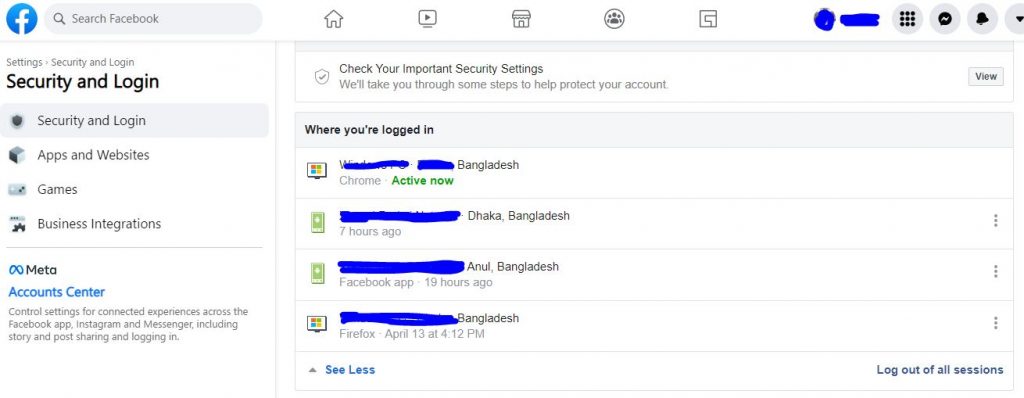Go to the Home feed icon
This screenshot has height=398, width=1024.
click(x=334, y=19)
